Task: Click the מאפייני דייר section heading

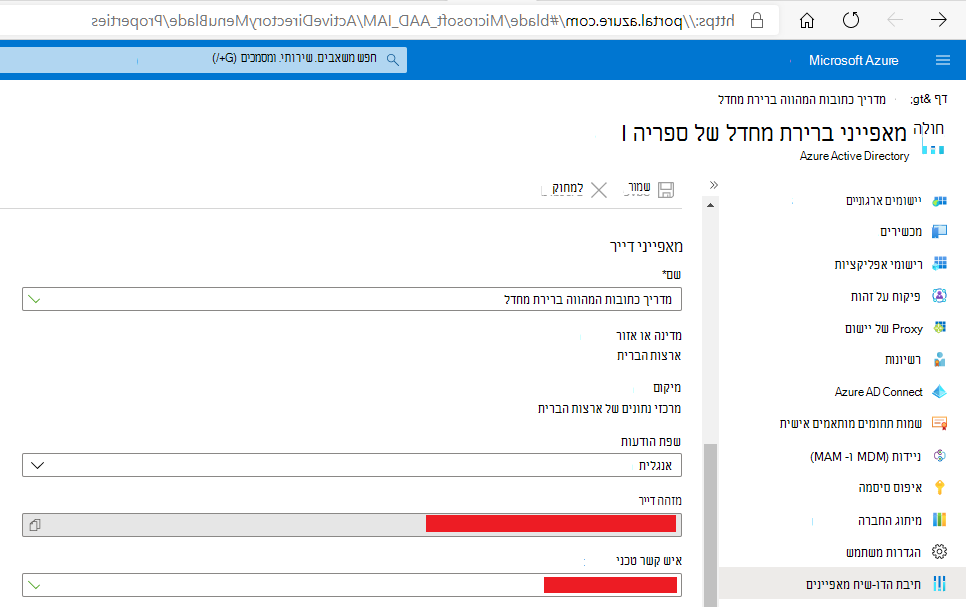Action: [646, 246]
